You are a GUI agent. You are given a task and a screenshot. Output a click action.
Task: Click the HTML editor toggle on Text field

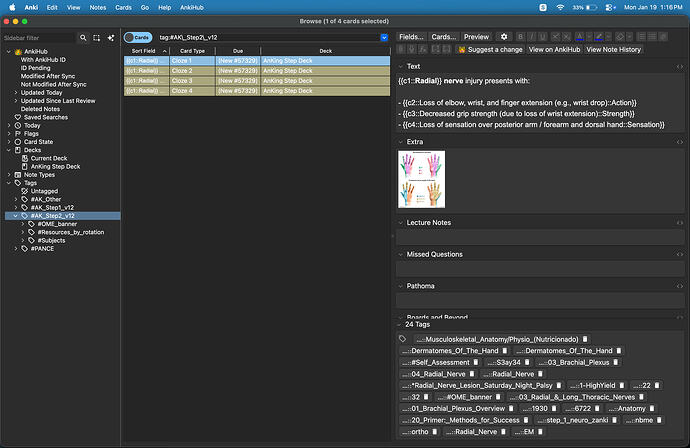(680, 66)
